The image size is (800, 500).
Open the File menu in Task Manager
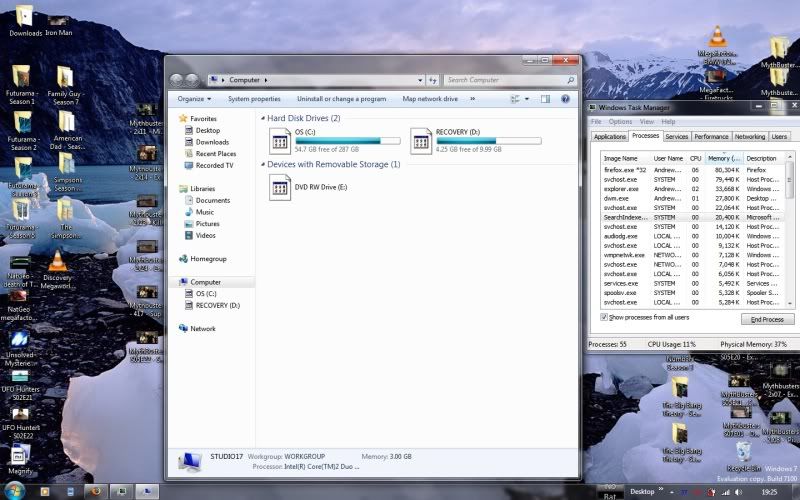coord(596,121)
